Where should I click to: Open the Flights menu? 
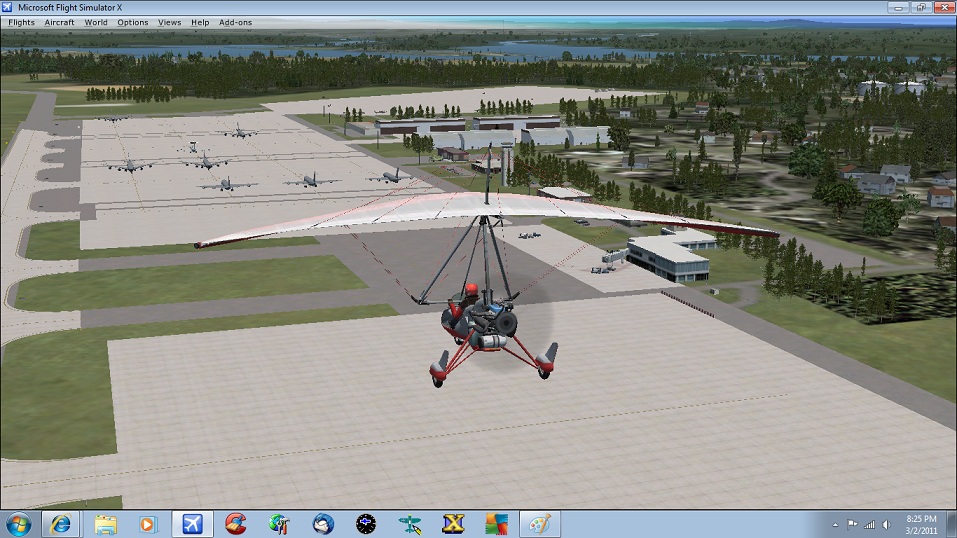point(21,22)
